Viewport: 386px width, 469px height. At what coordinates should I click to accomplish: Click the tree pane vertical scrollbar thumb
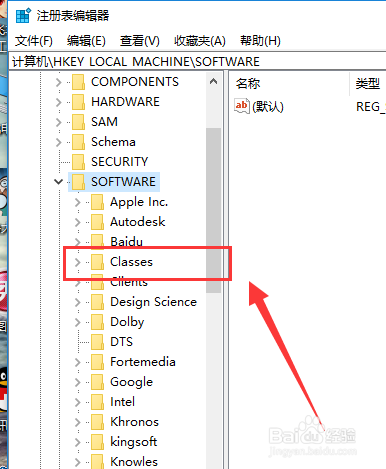click(x=214, y=211)
